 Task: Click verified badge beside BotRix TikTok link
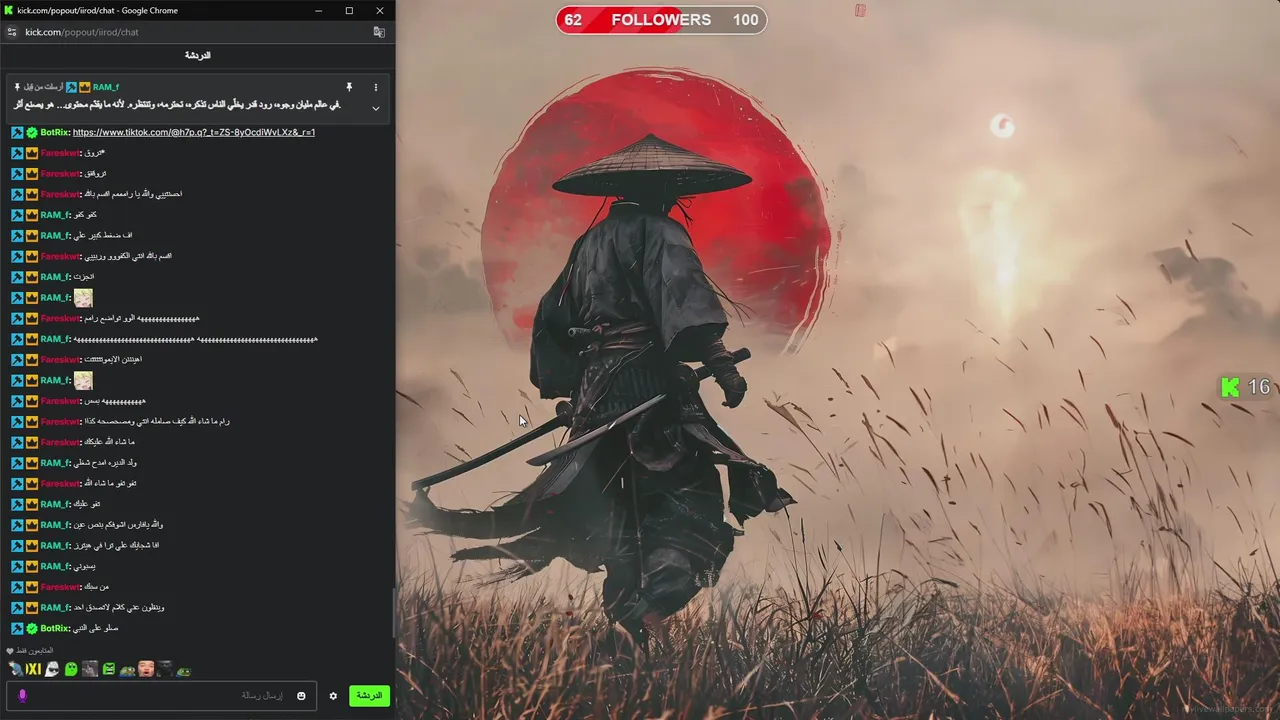pos(32,132)
